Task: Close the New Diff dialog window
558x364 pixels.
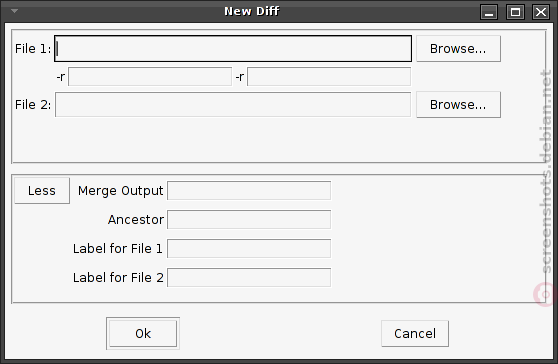Action: [541, 12]
